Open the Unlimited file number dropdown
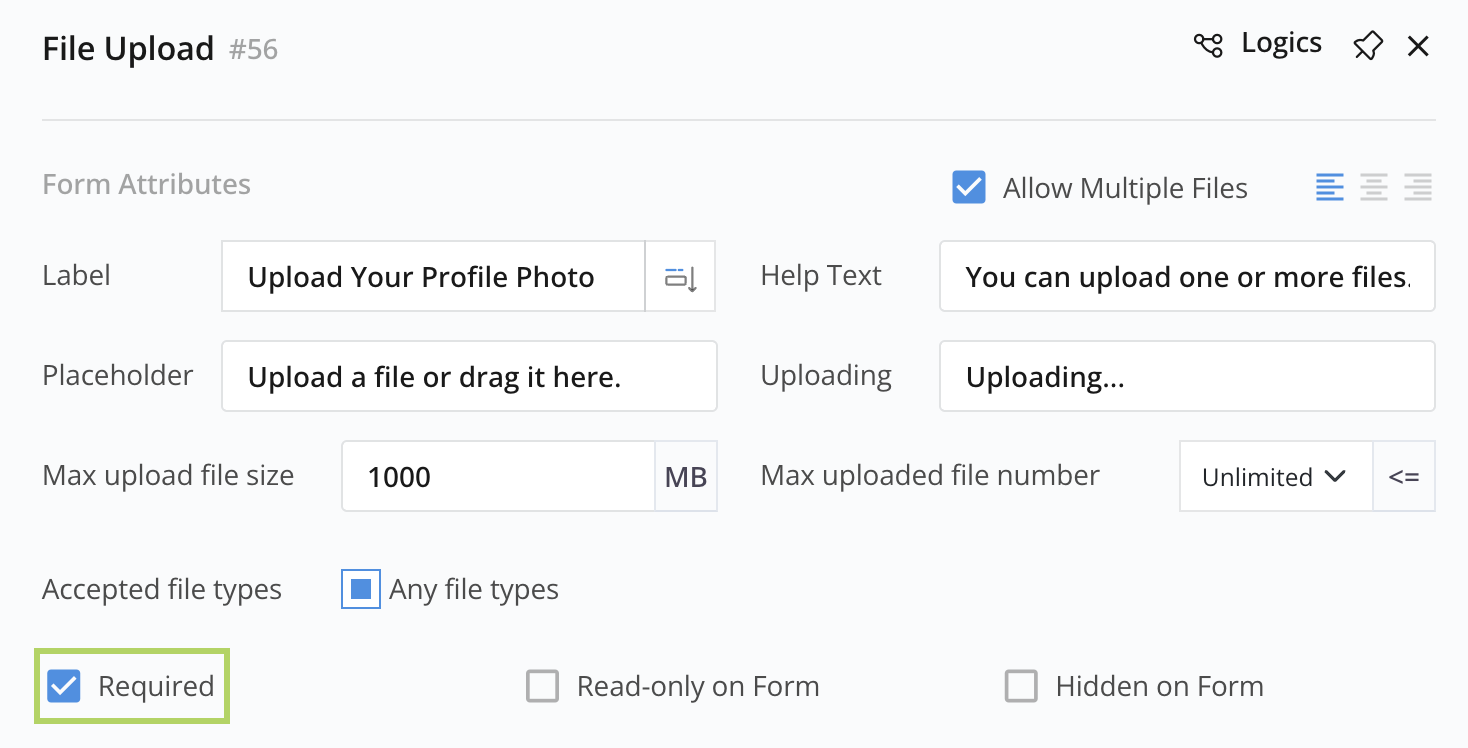The image size is (1468, 748). [1275, 477]
